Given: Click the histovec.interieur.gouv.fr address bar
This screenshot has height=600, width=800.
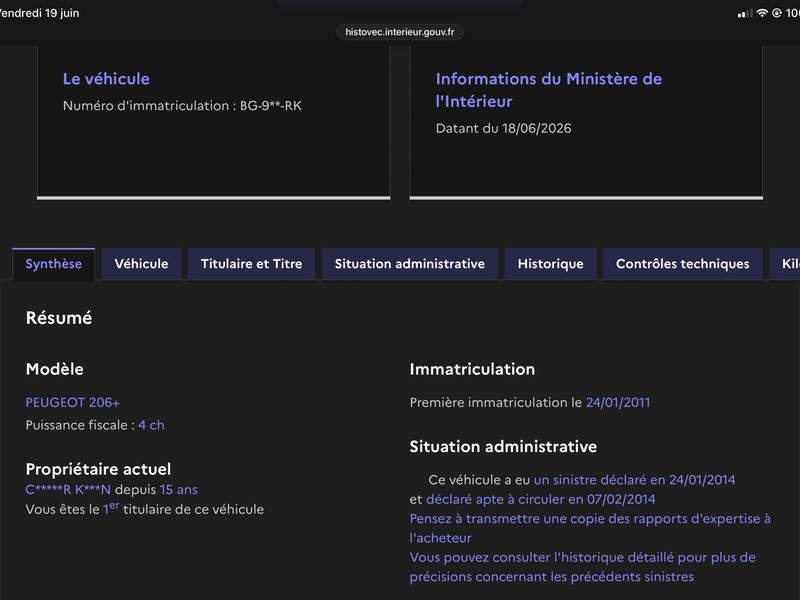Looking at the screenshot, I should [399, 32].
